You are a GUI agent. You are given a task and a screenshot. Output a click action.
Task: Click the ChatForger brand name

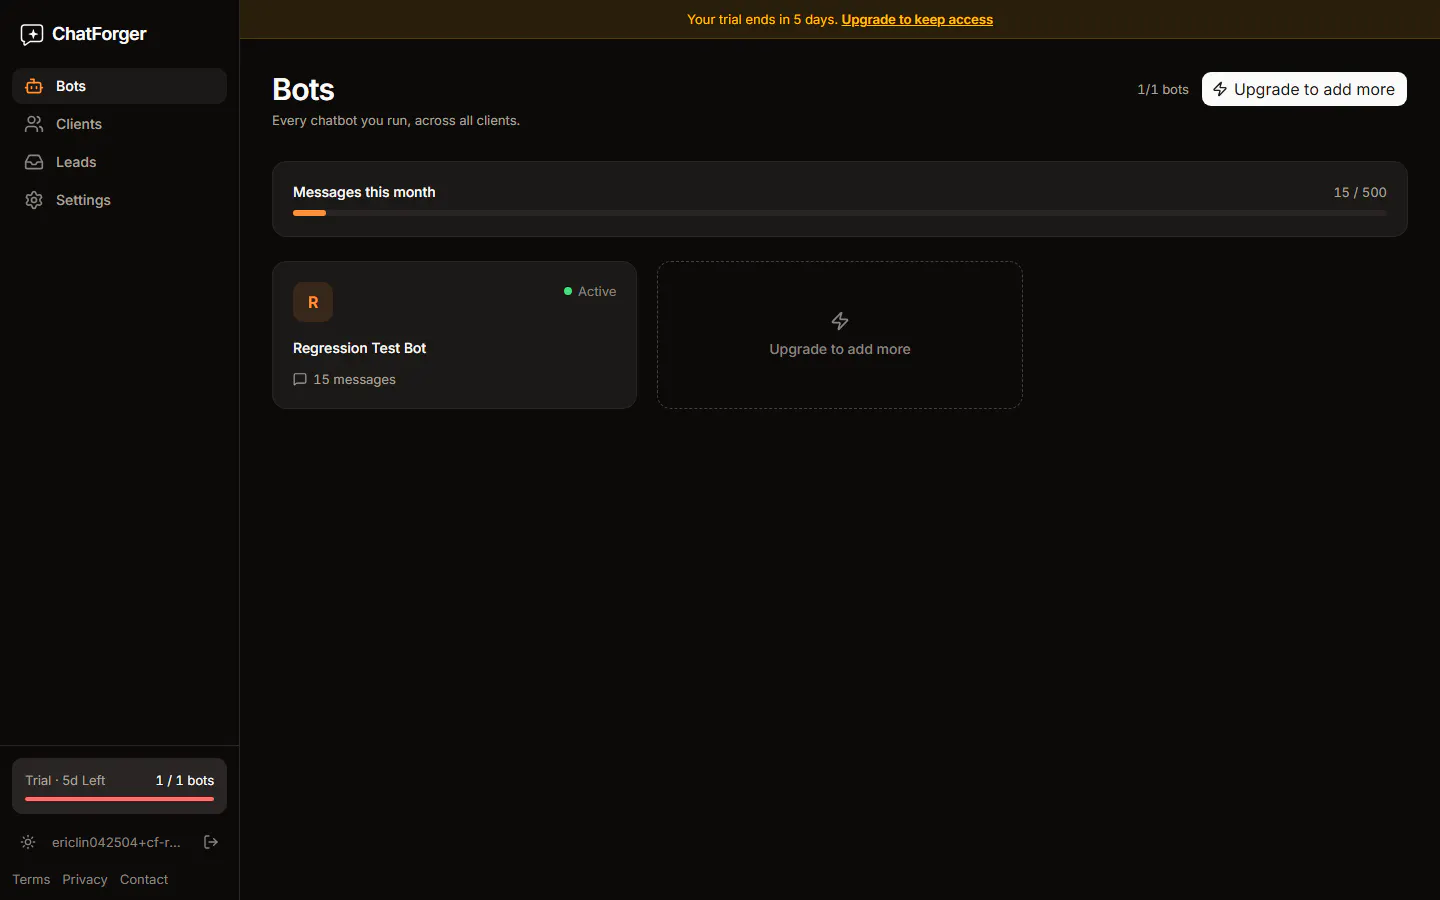tap(99, 34)
